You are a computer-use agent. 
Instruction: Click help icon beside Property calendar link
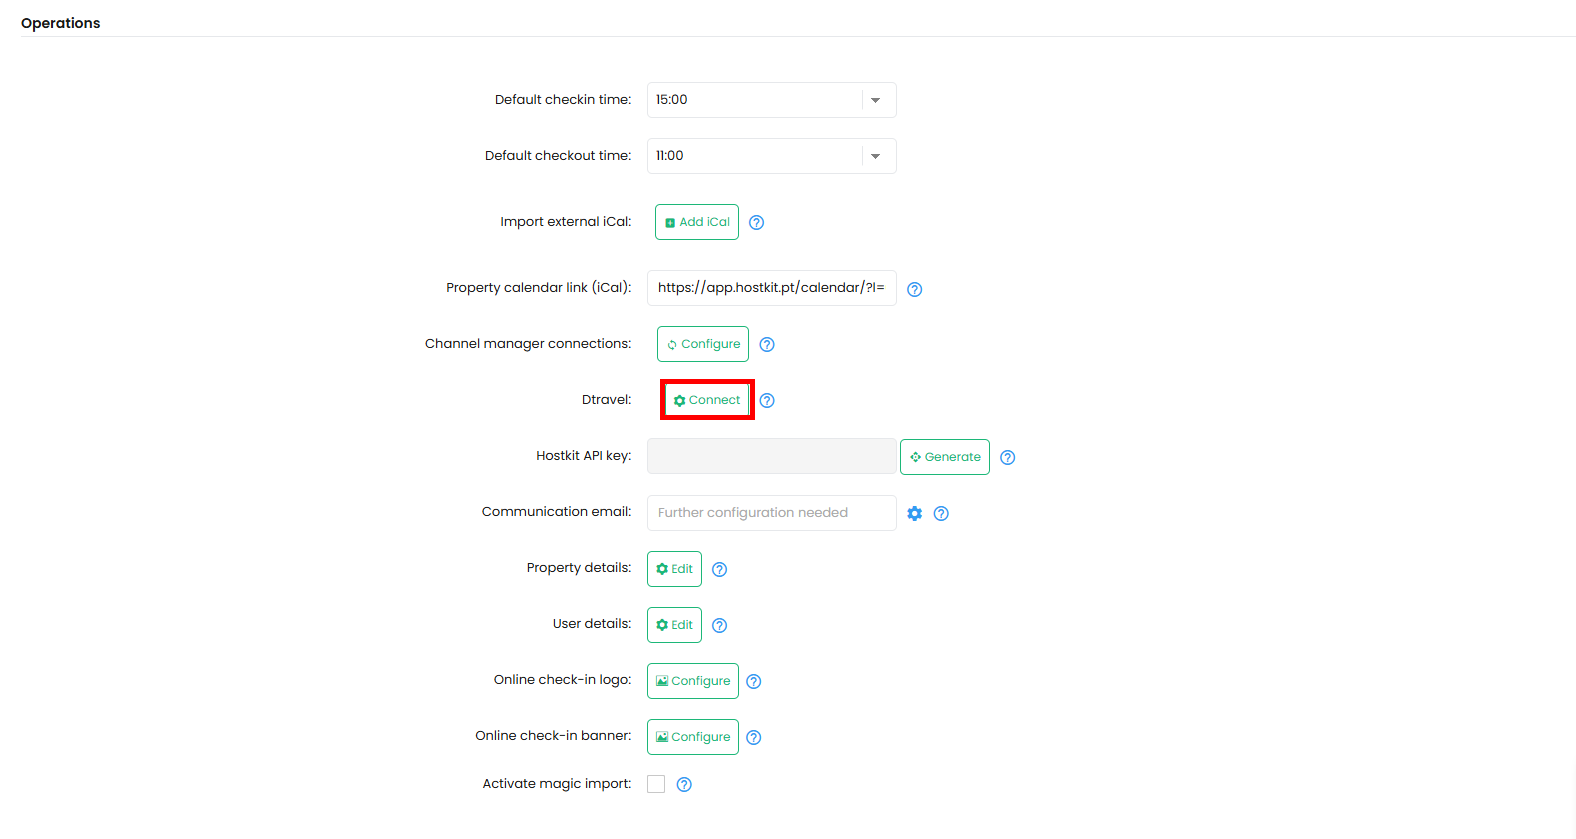pos(915,289)
